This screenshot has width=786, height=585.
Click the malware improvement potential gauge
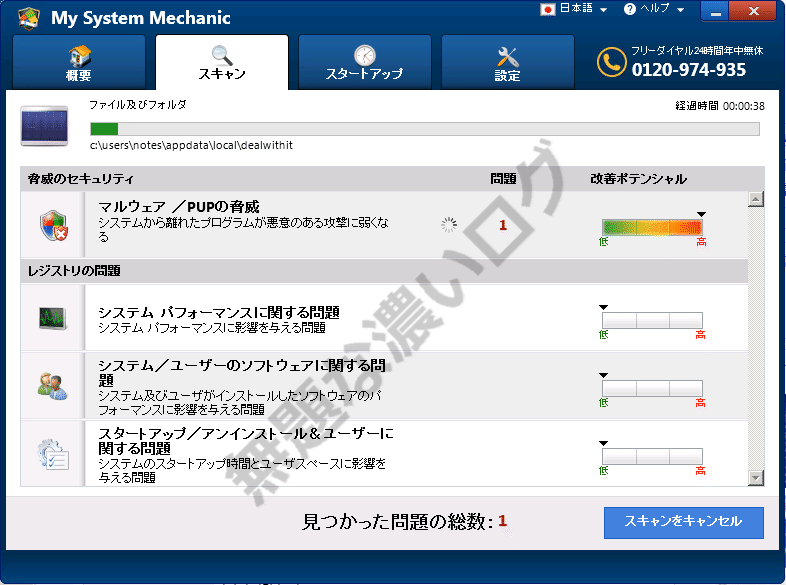652,227
